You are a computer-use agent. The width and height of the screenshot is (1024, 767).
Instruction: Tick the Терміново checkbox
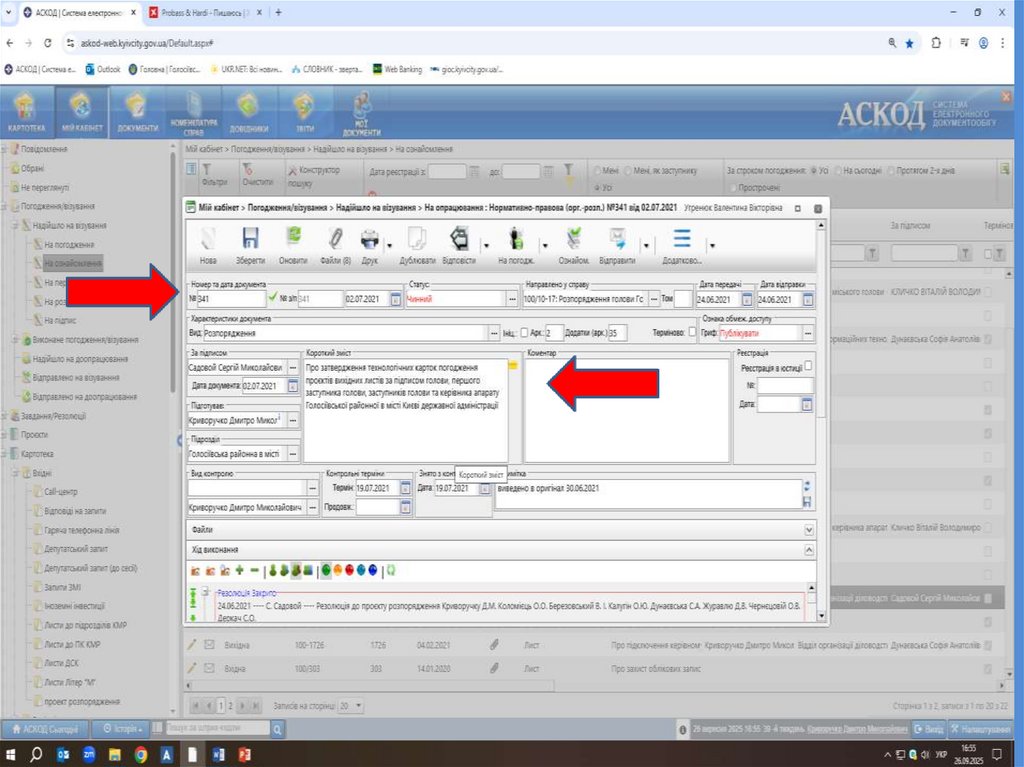(x=692, y=332)
